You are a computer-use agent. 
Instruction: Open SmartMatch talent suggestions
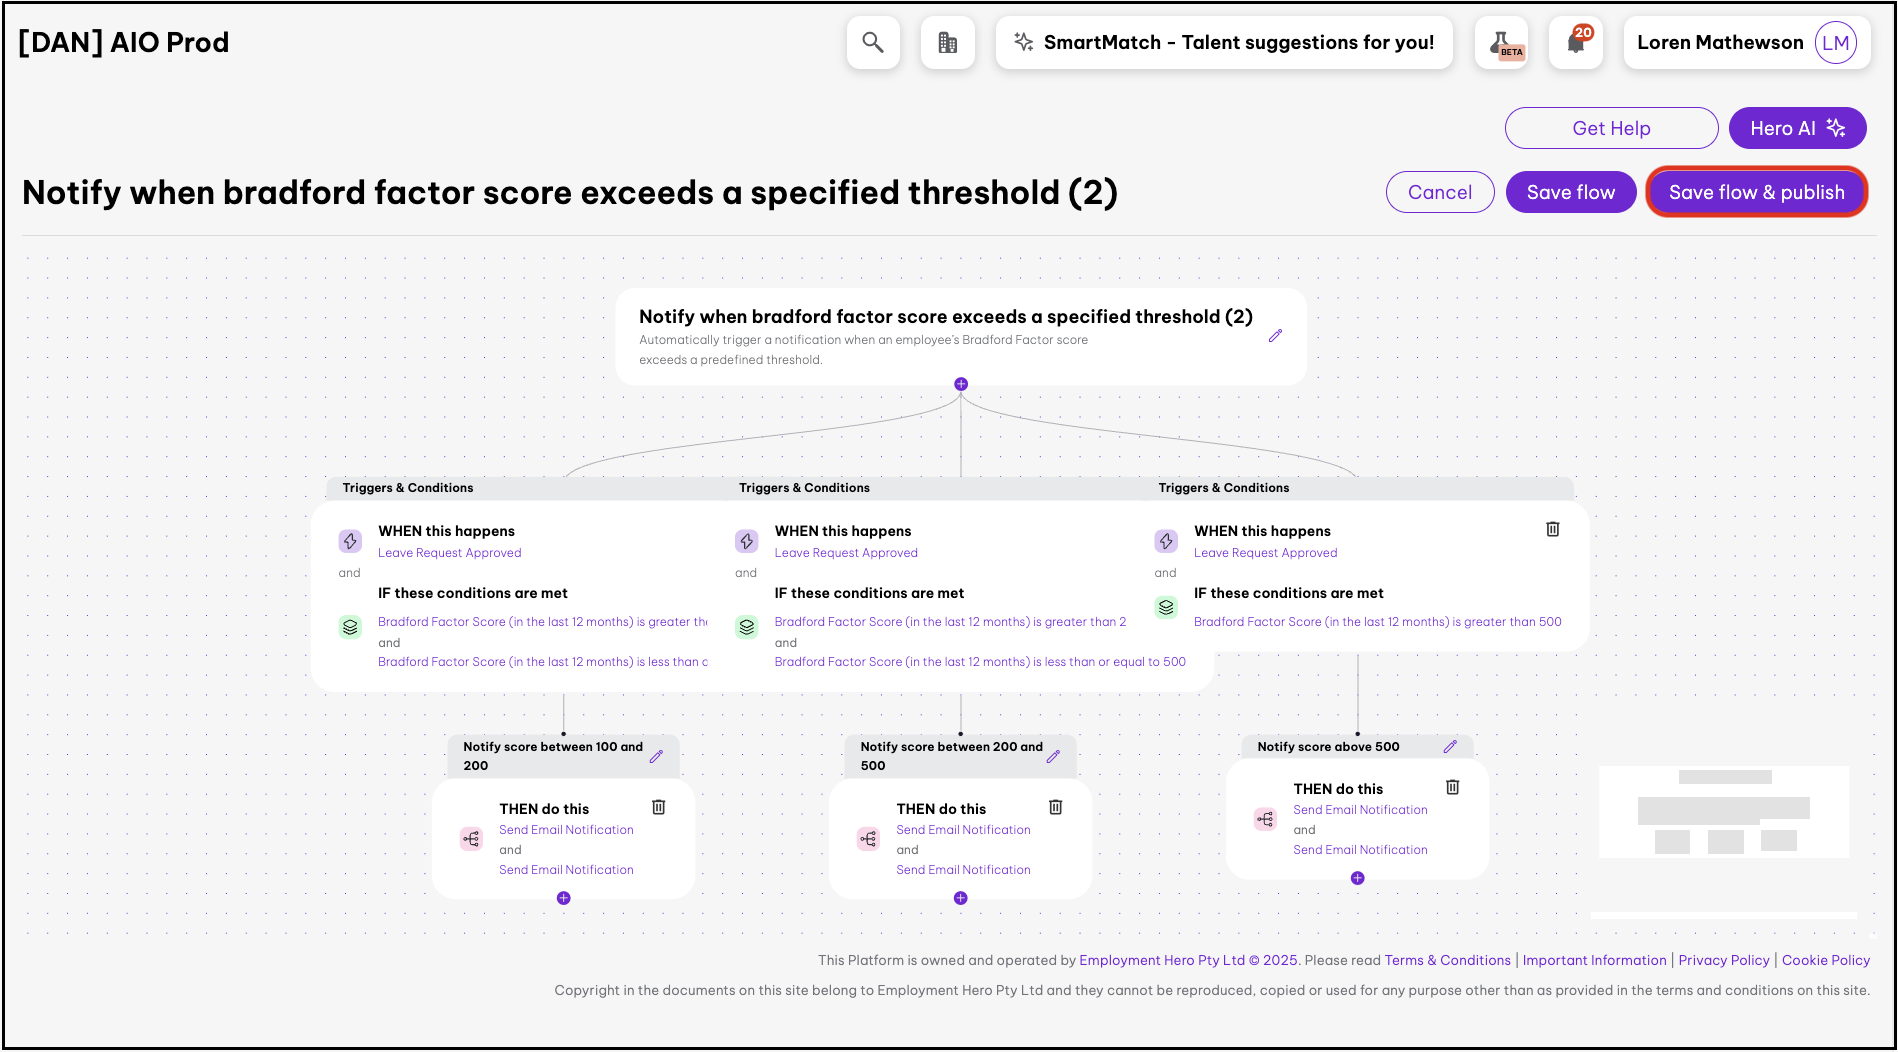1223,43
